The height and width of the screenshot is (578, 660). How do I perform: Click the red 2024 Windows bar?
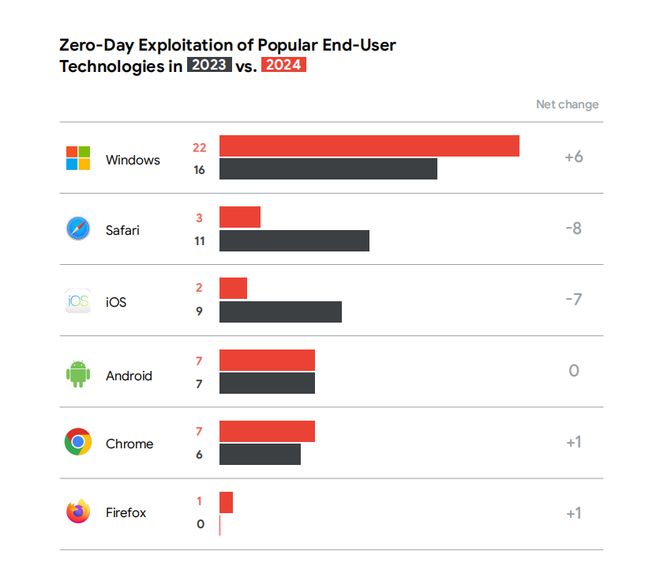[x=369, y=146]
